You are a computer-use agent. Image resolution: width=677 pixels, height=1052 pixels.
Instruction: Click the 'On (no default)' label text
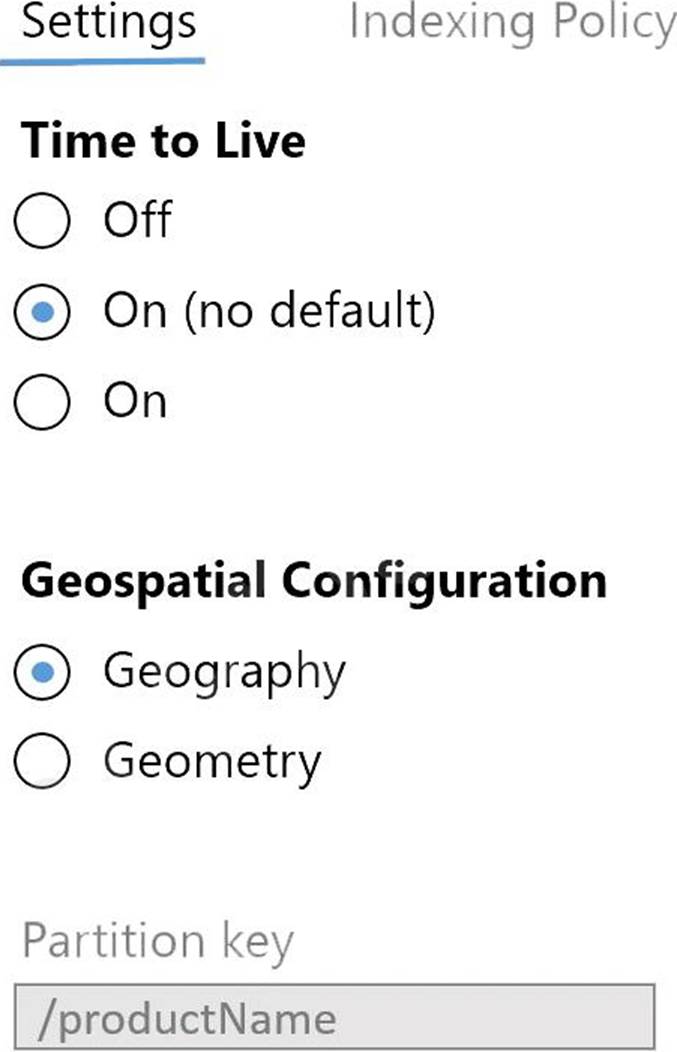point(269,312)
